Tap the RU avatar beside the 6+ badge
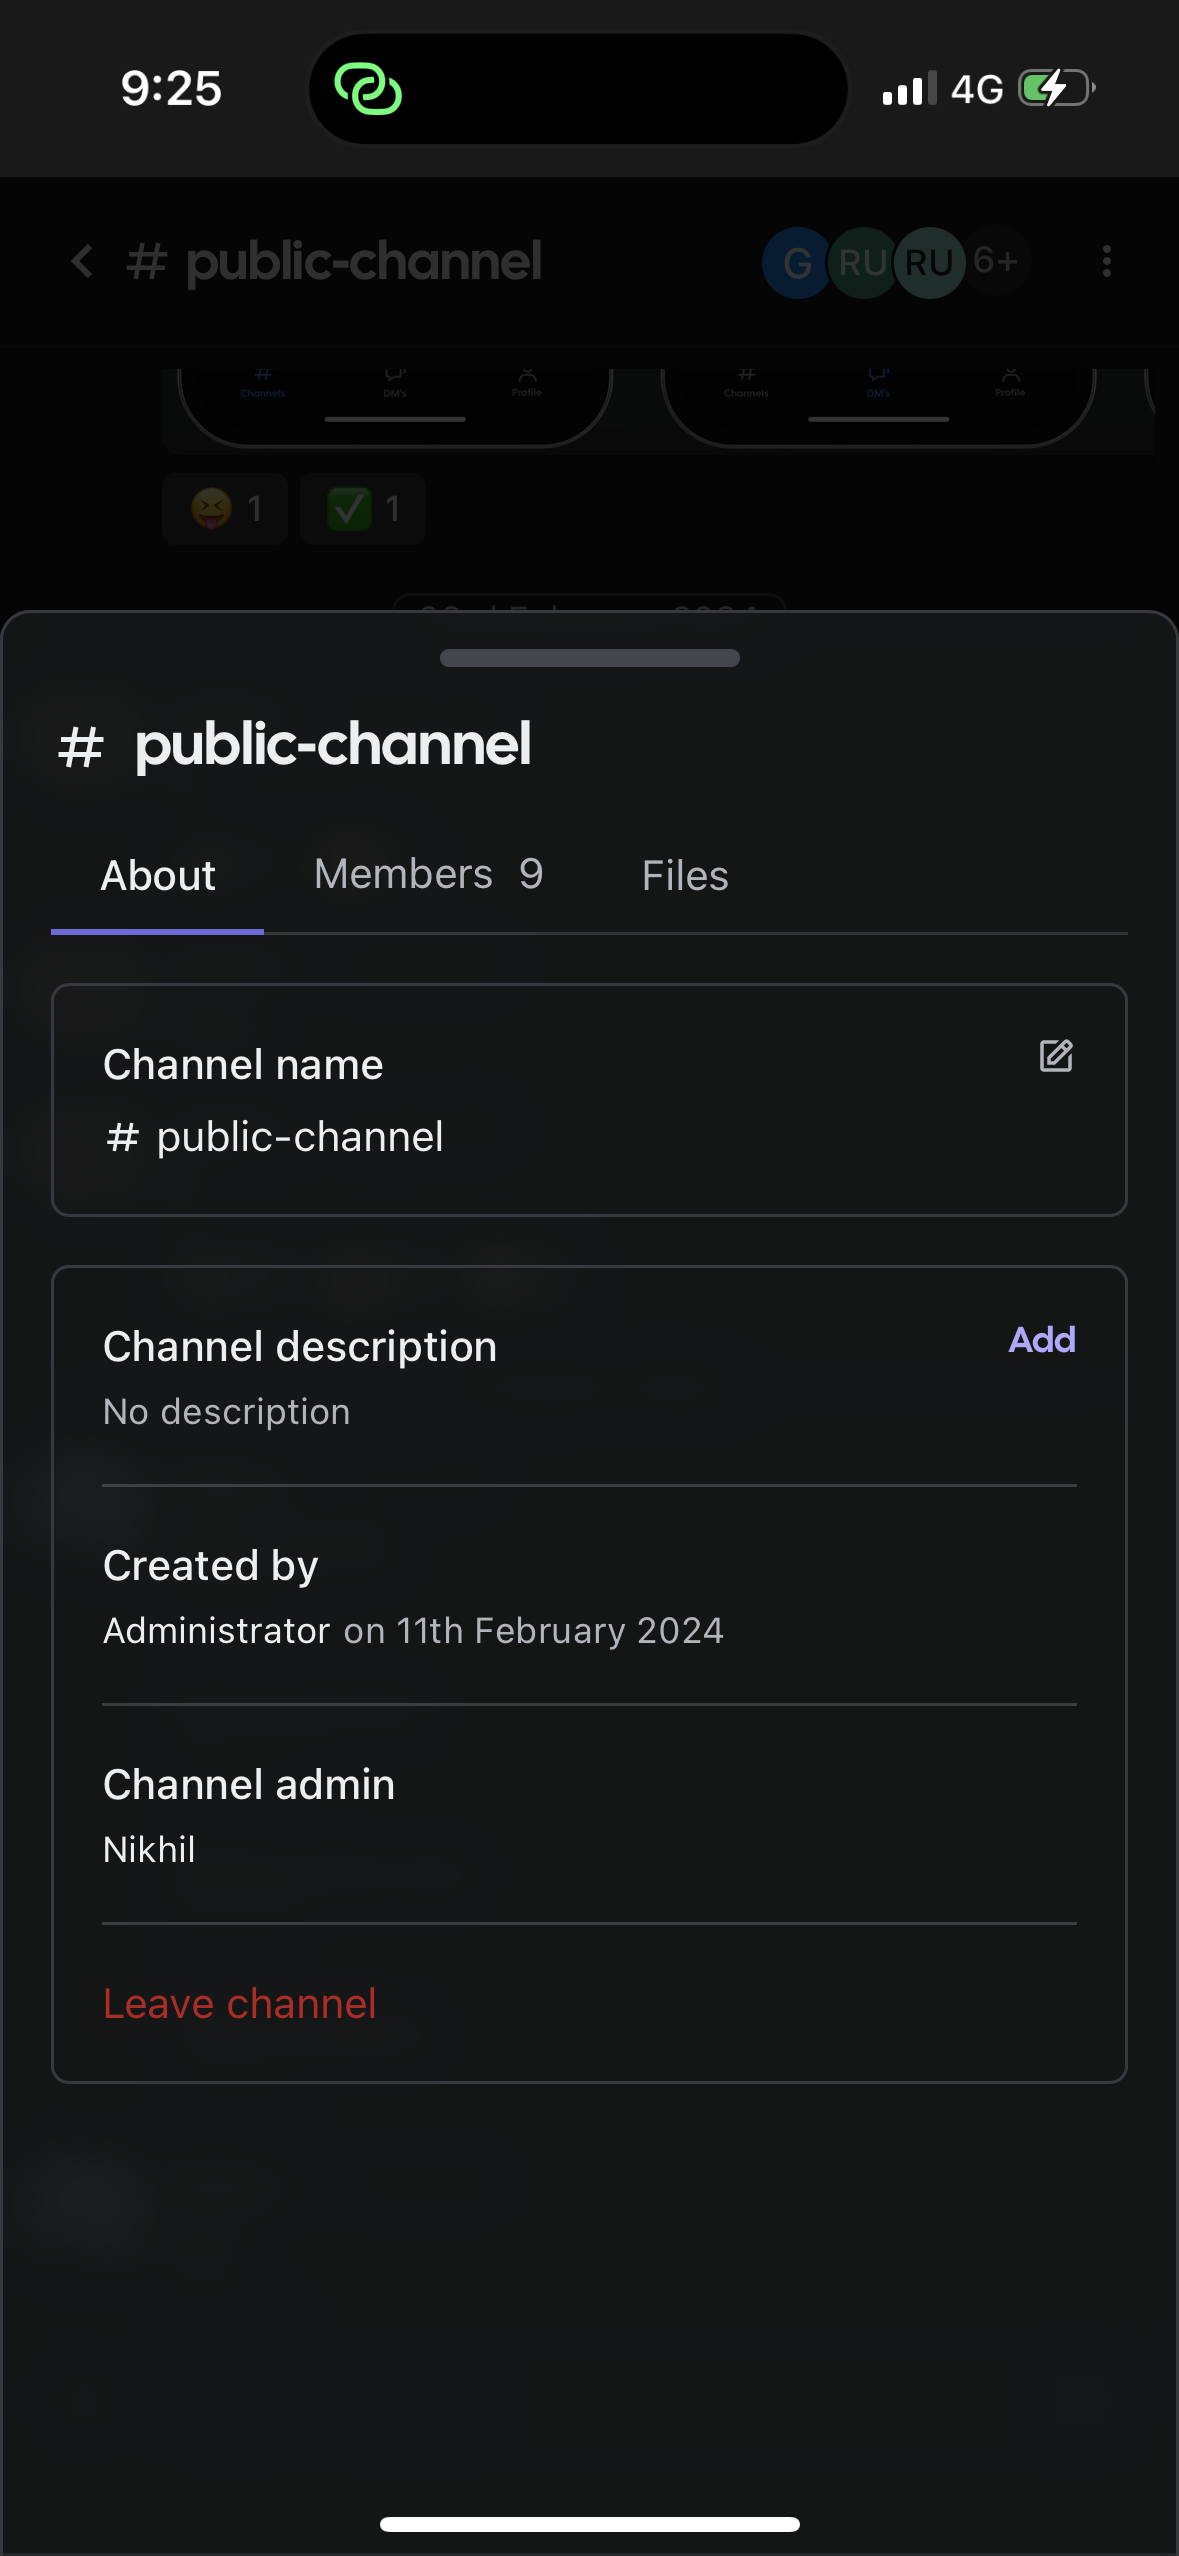The image size is (1179, 2556). (929, 263)
